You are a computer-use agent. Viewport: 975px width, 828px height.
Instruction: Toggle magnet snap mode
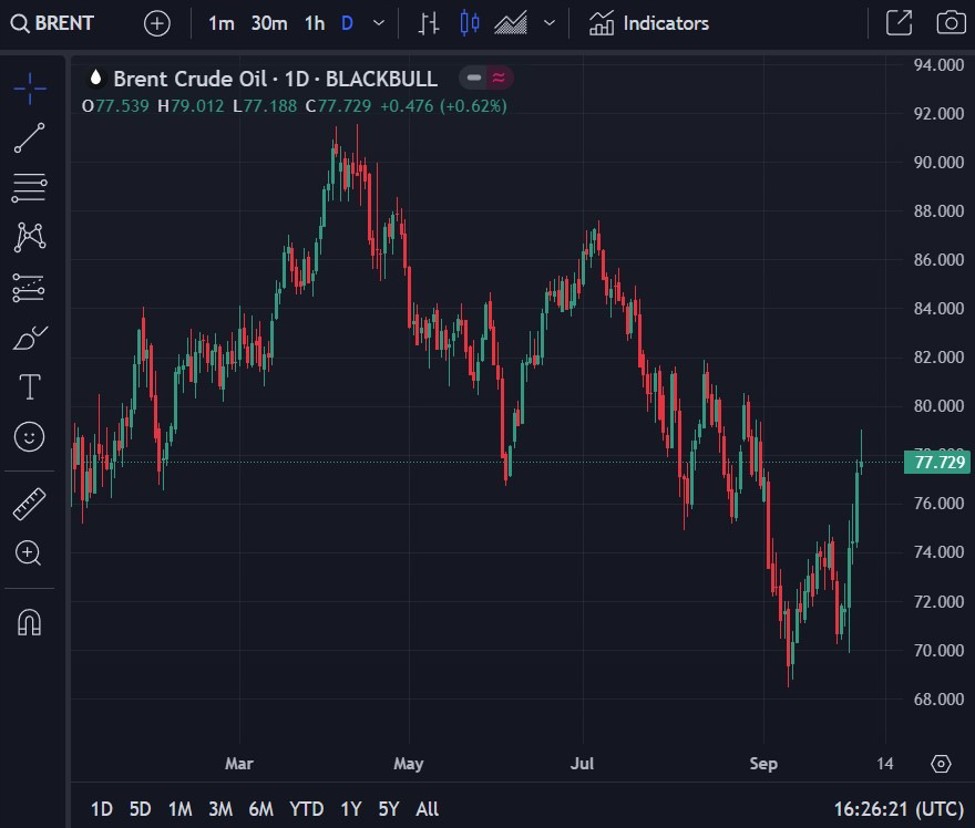click(x=28, y=622)
